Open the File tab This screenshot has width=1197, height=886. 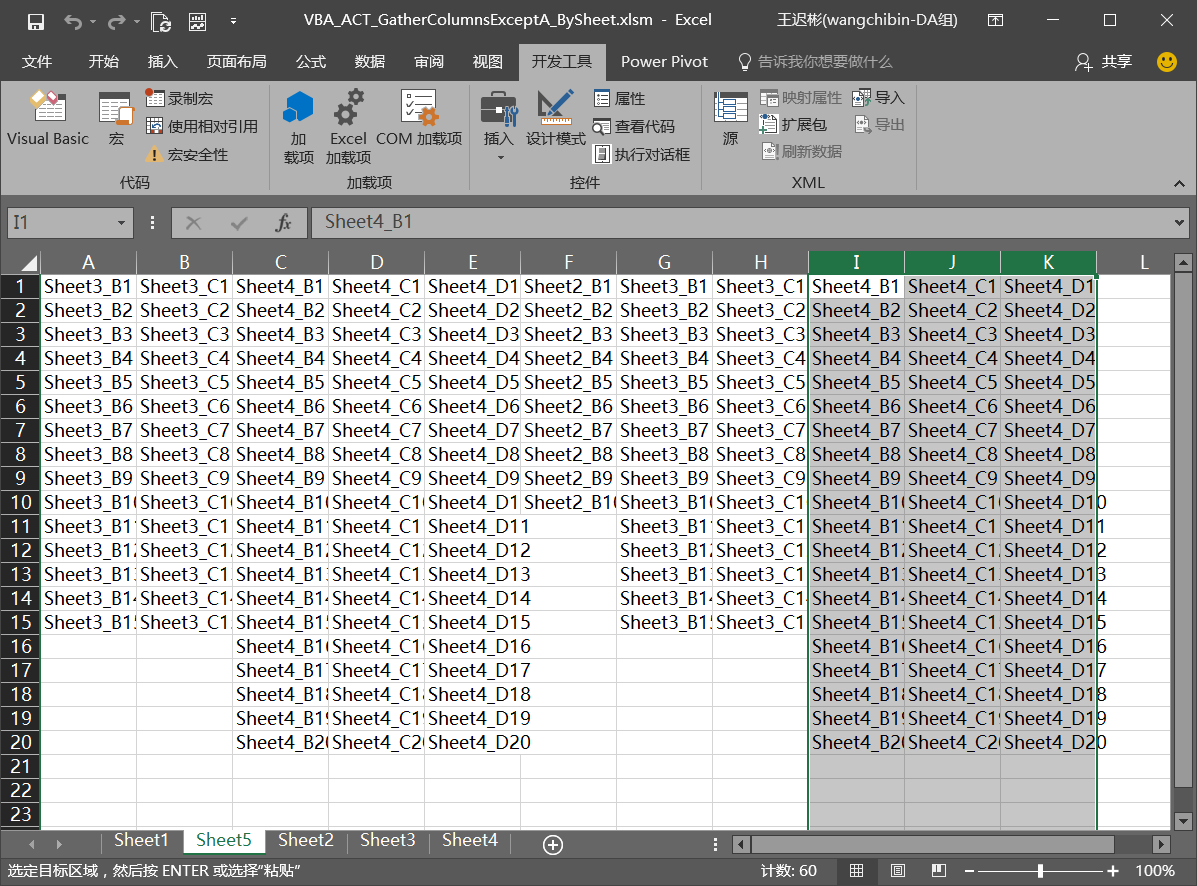point(37,62)
